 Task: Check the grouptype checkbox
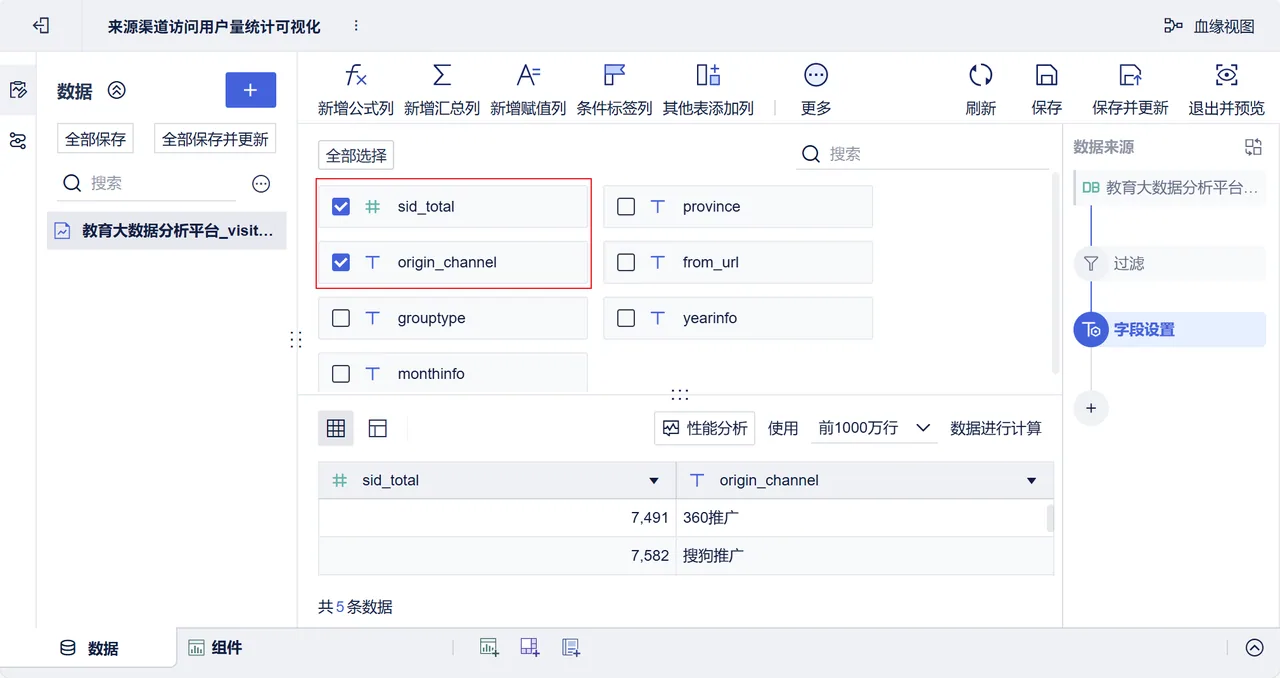341,318
